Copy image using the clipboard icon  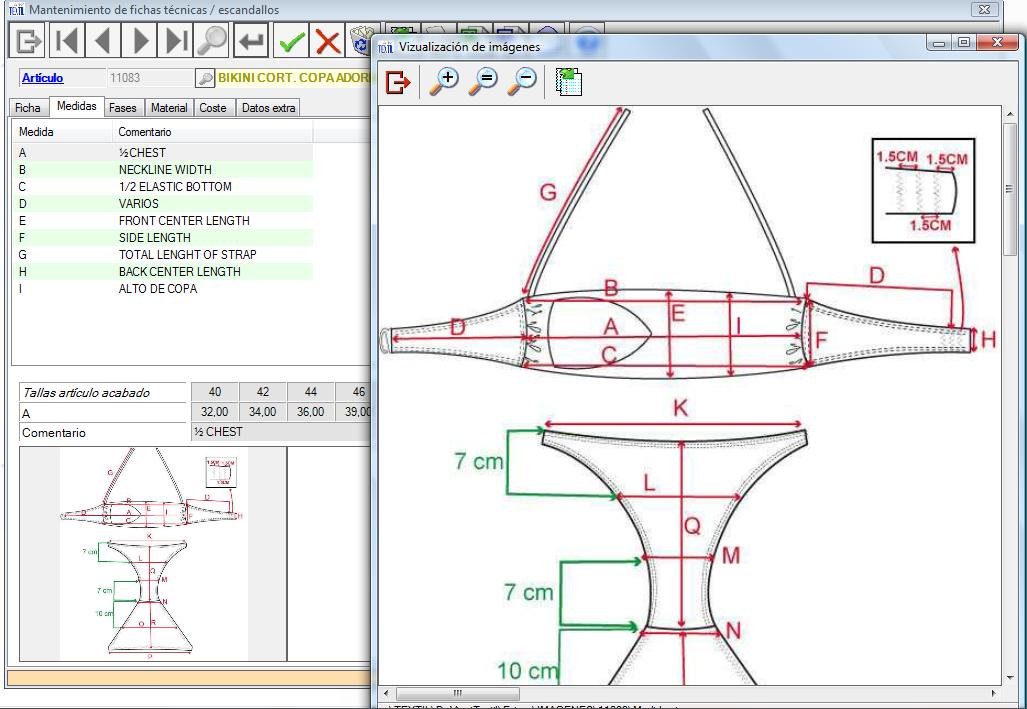point(568,82)
